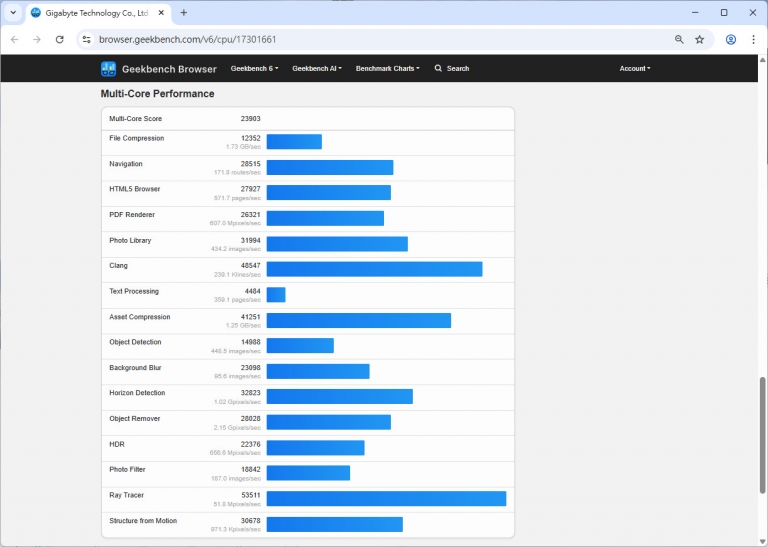
Task: Click the Geekbench Browser logo icon
Action: tap(108, 69)
